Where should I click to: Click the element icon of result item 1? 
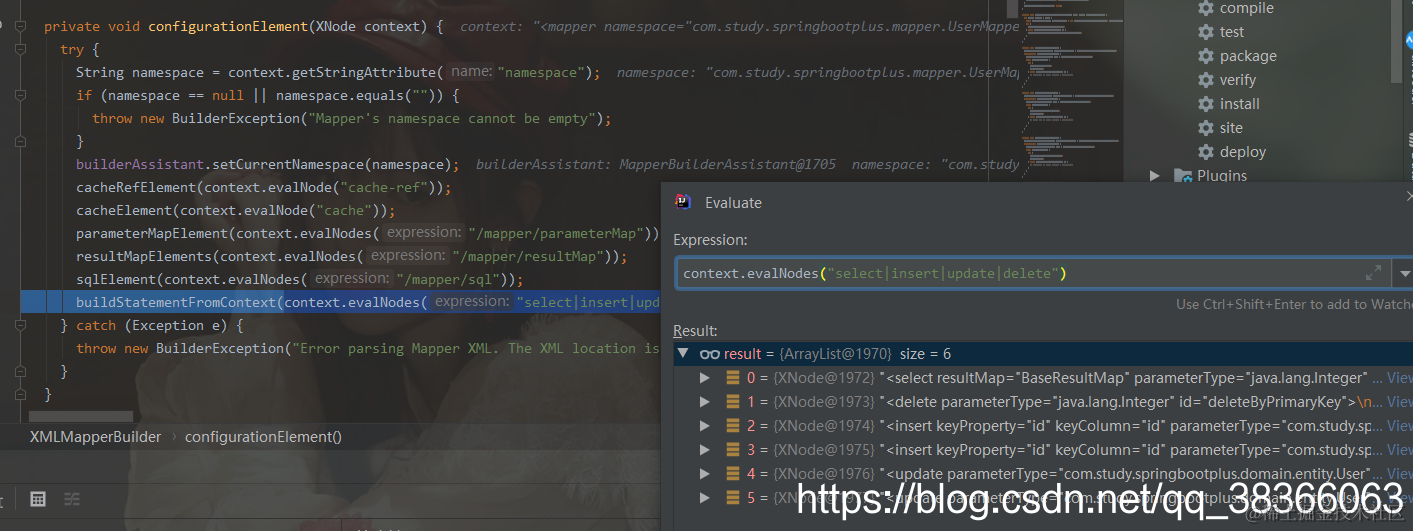coord(733,402)
